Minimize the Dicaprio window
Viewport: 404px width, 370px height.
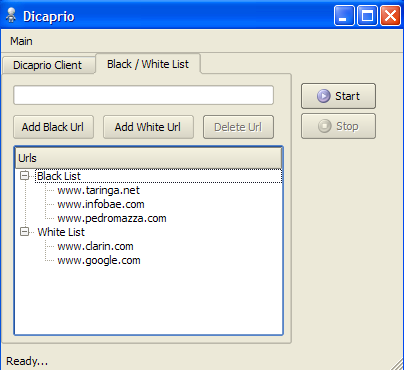click(x=344, y=15)
